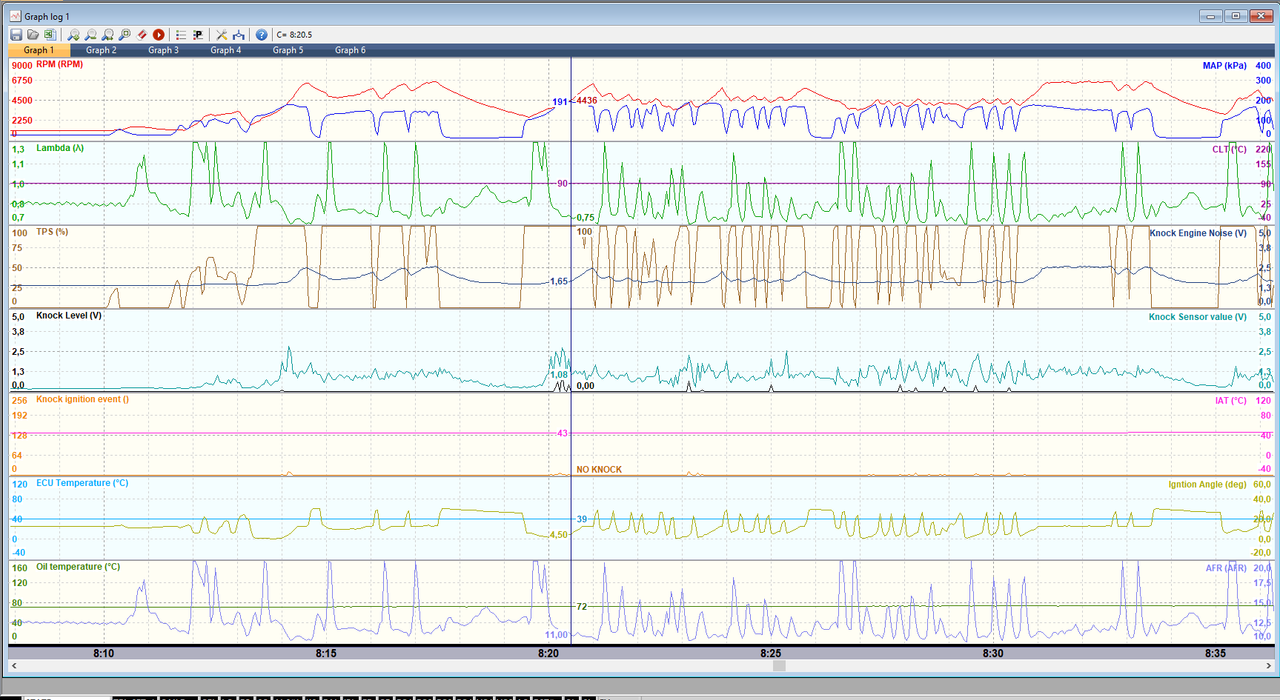1280x700 pixels.
Task: Start logging with red record icon
Action: pos(158,34)
